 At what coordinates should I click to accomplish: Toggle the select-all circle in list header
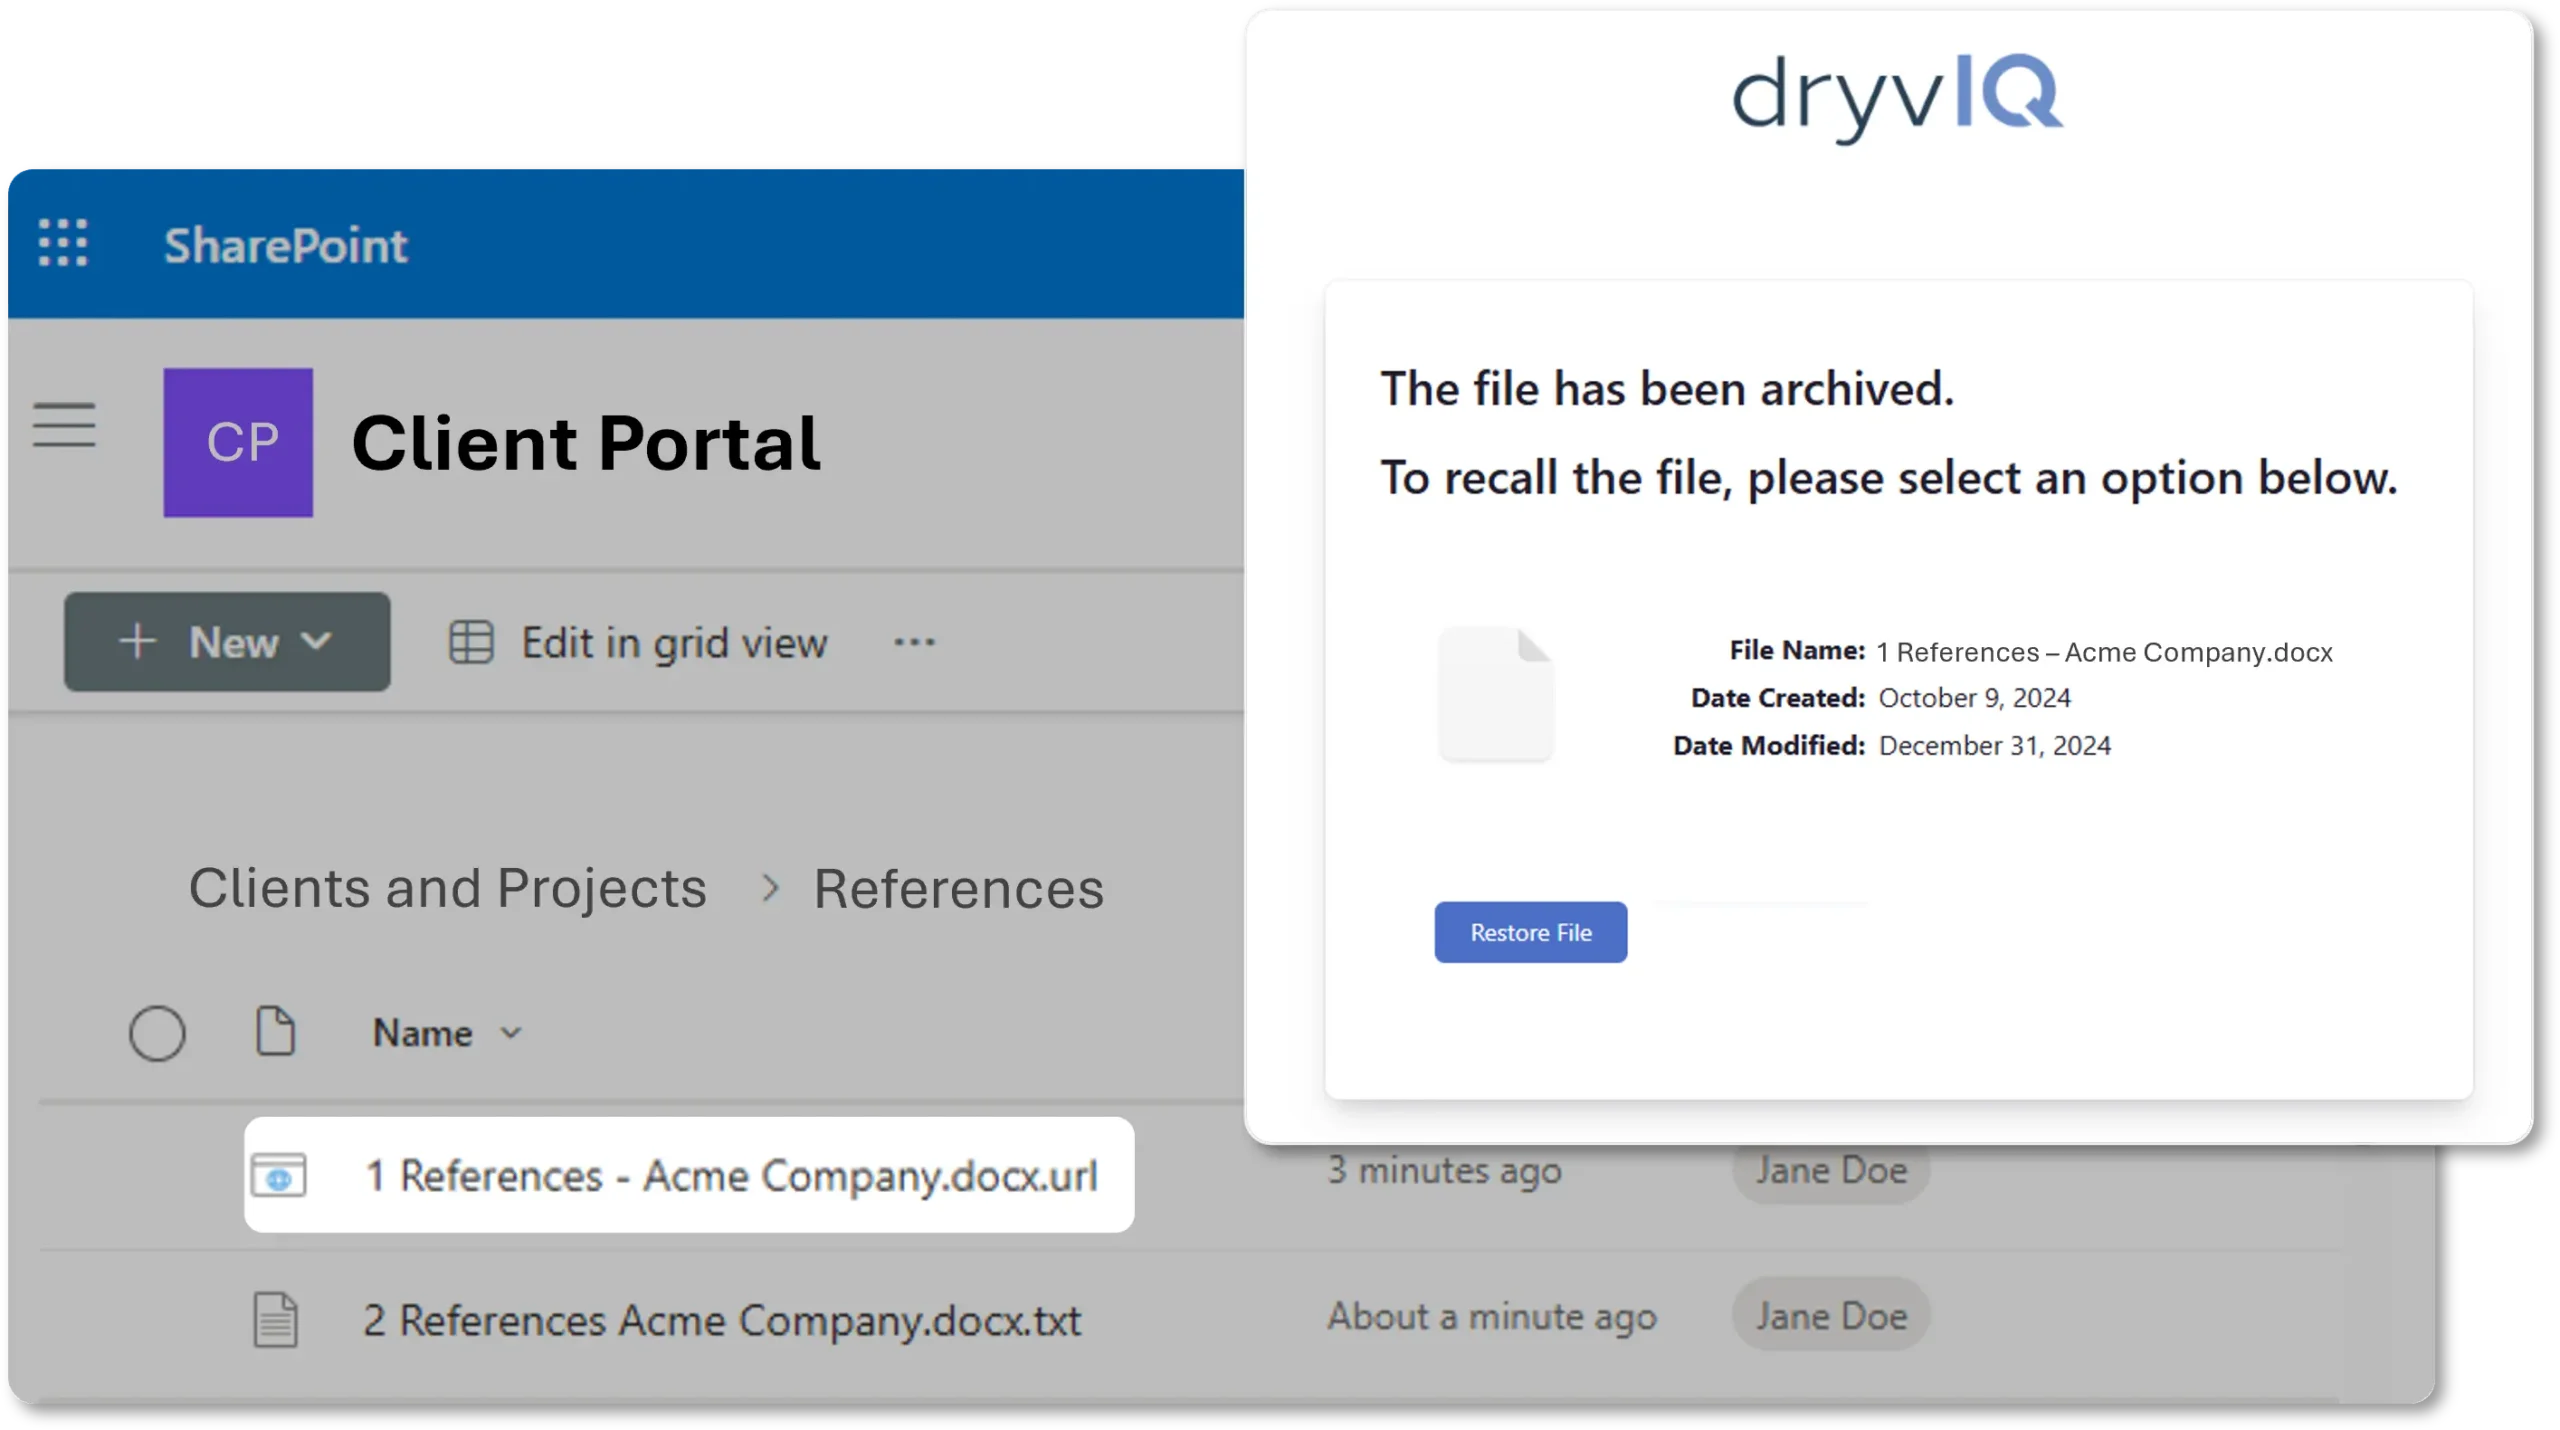coord(157,1032)
